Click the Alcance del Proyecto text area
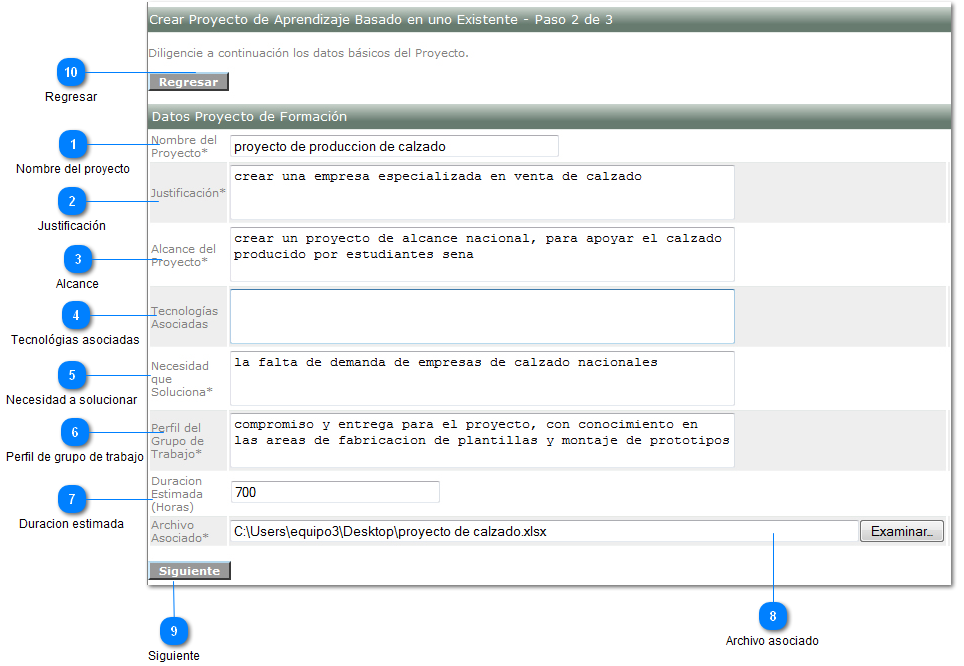The image size is (964, 666). [482, 255]
